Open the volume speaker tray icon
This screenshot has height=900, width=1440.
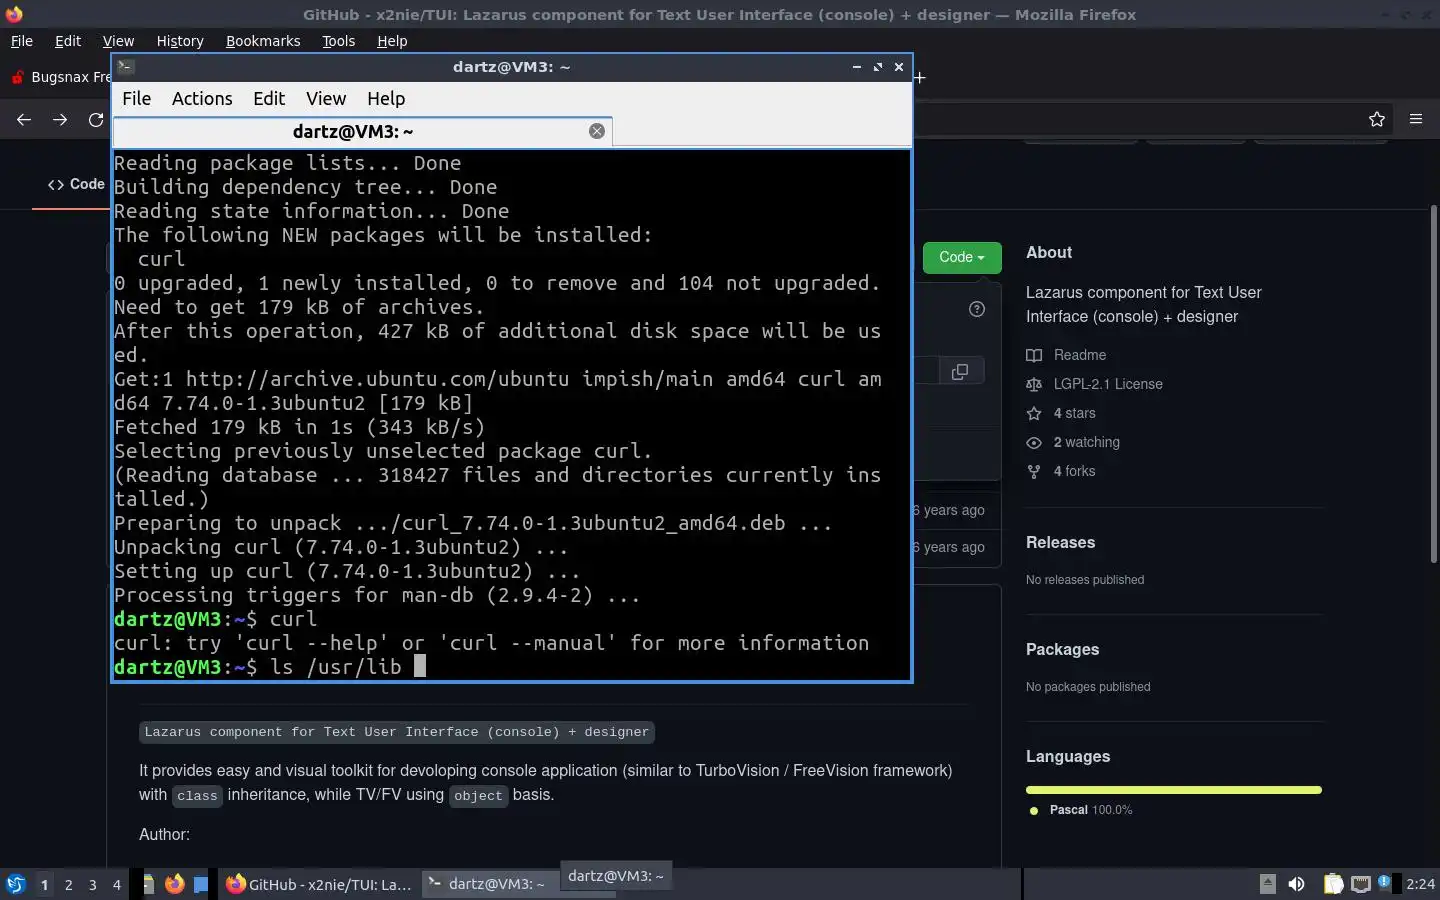point(1296,884)
